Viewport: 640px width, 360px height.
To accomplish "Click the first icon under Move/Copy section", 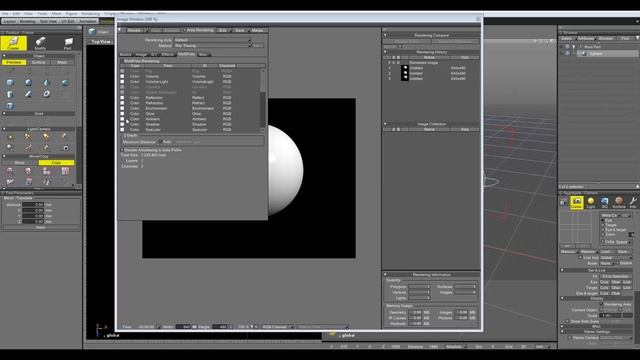I will pos(10,171).
